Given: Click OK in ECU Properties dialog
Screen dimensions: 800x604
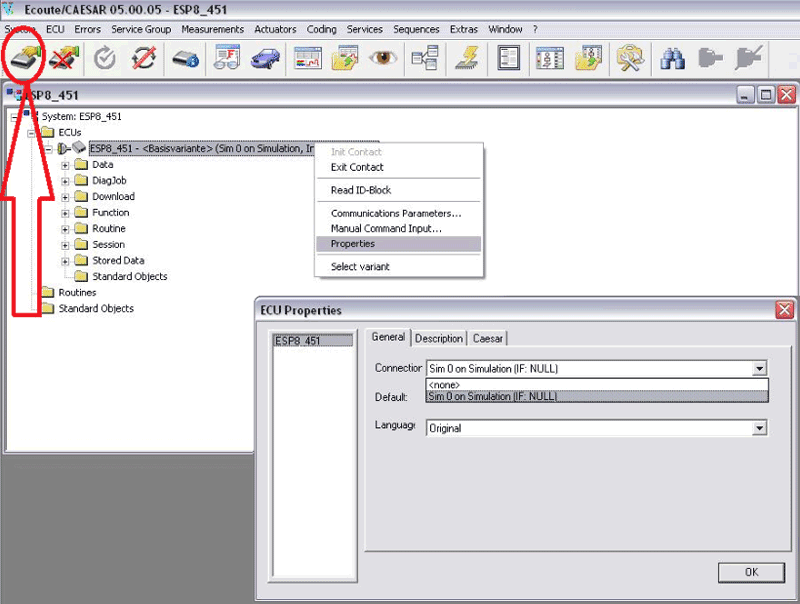Looking at the screenshot, I should click(x=751, y=572).
